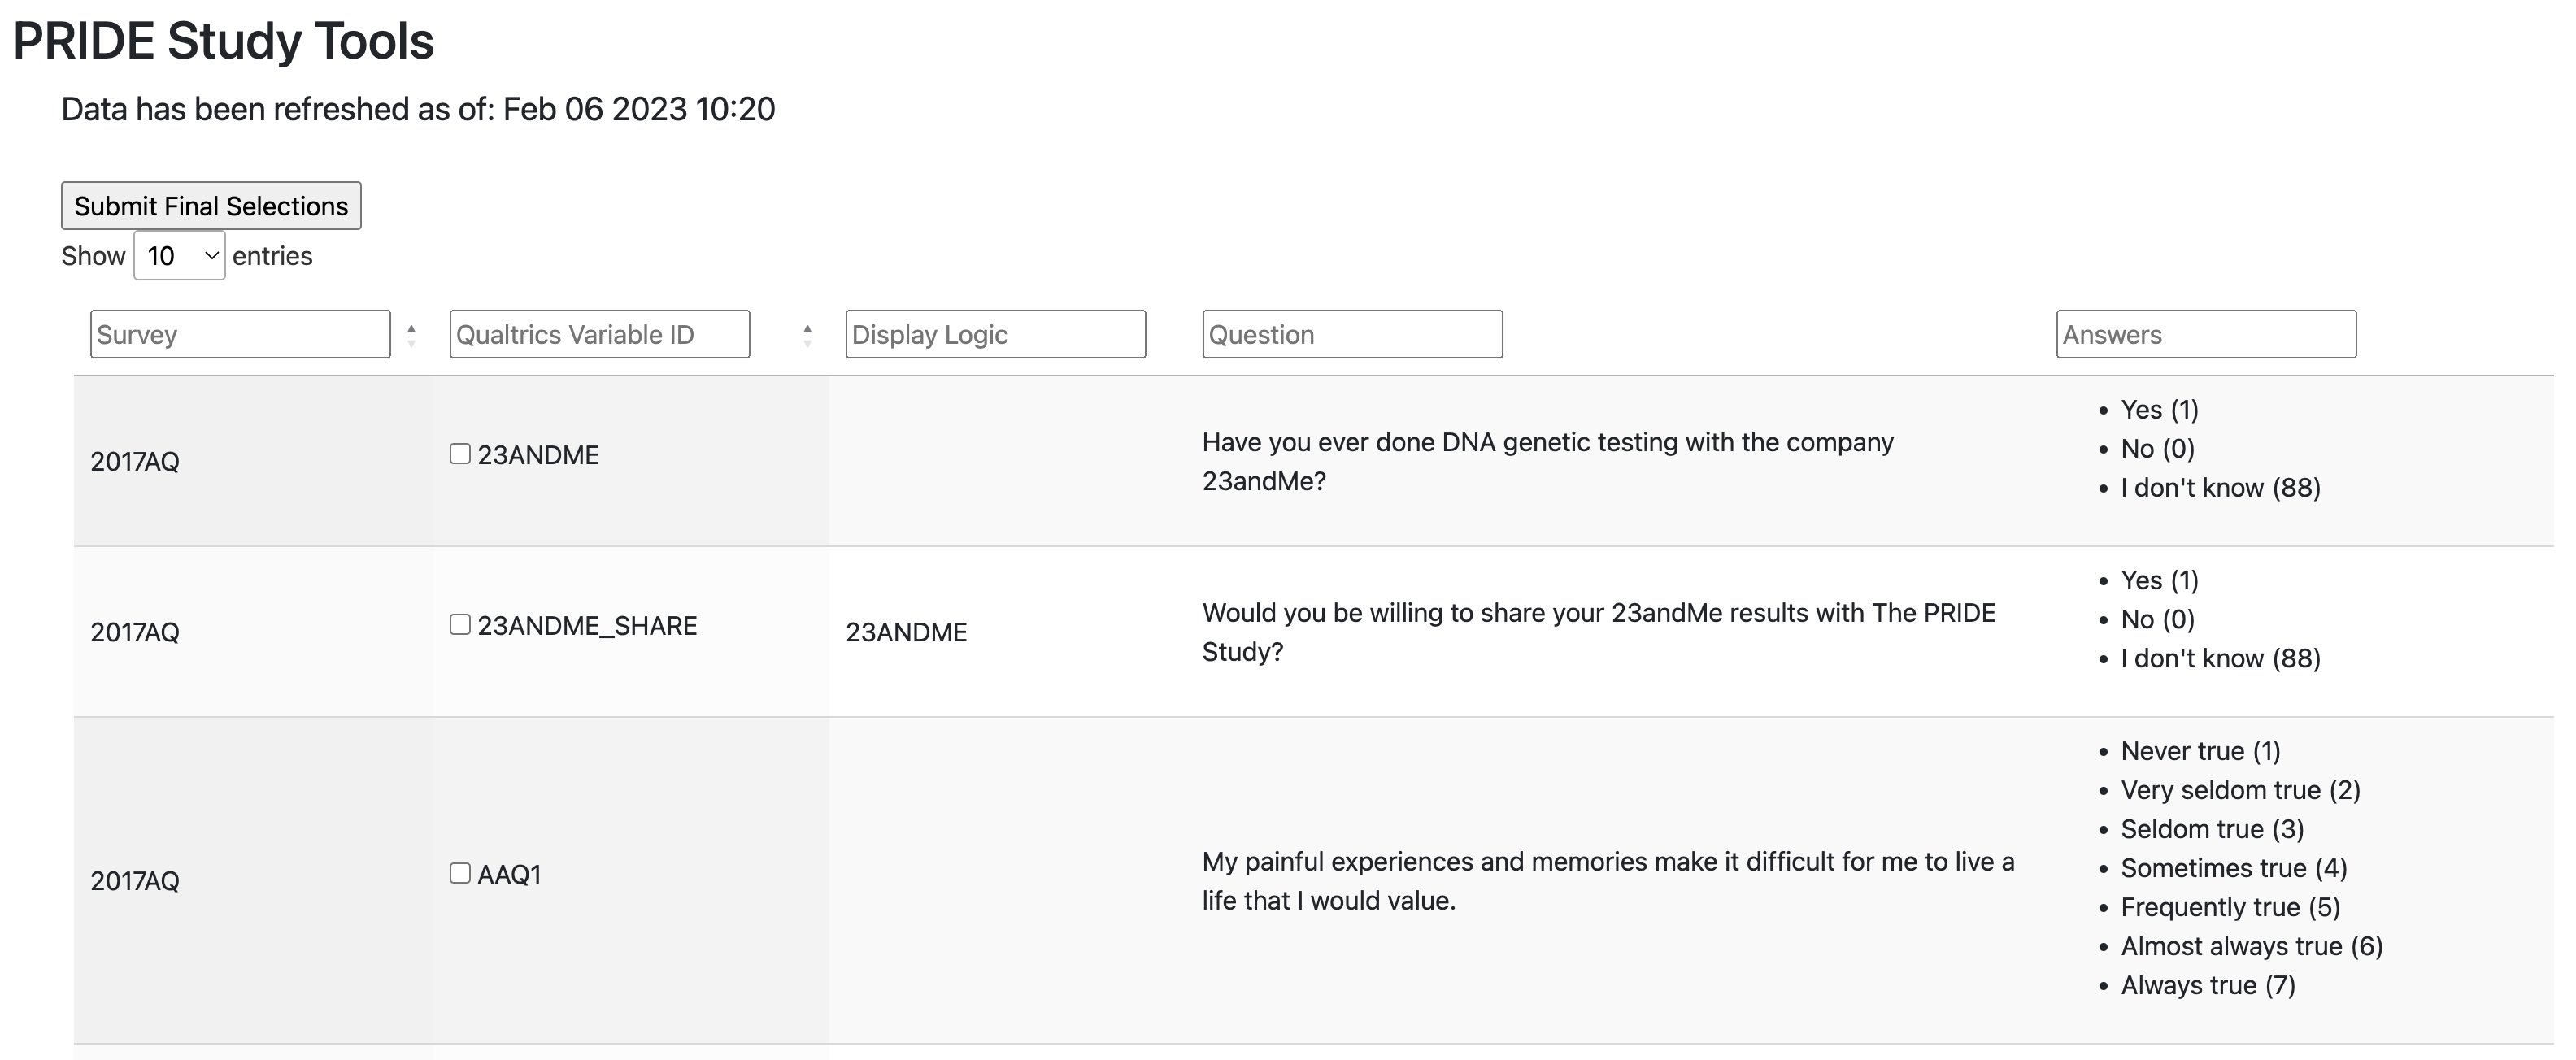
Task: Focus the Question filter field
Action: tap(1352, 334)
